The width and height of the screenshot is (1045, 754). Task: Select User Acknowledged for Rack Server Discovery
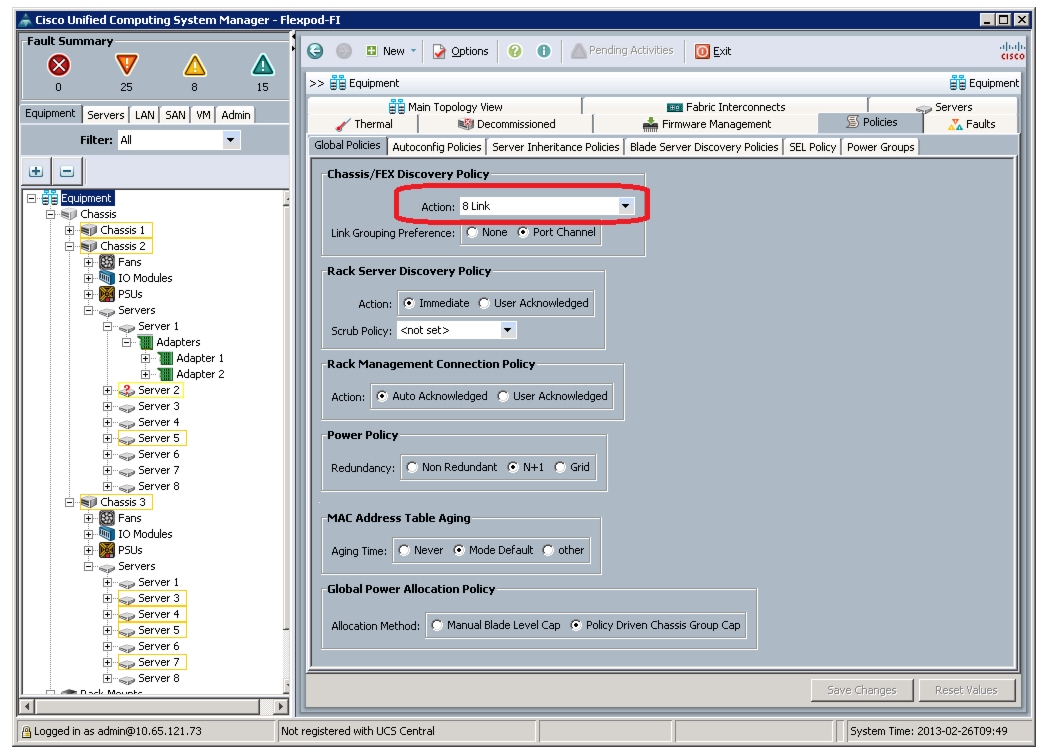pyautogui.click(x=485, y=303)
